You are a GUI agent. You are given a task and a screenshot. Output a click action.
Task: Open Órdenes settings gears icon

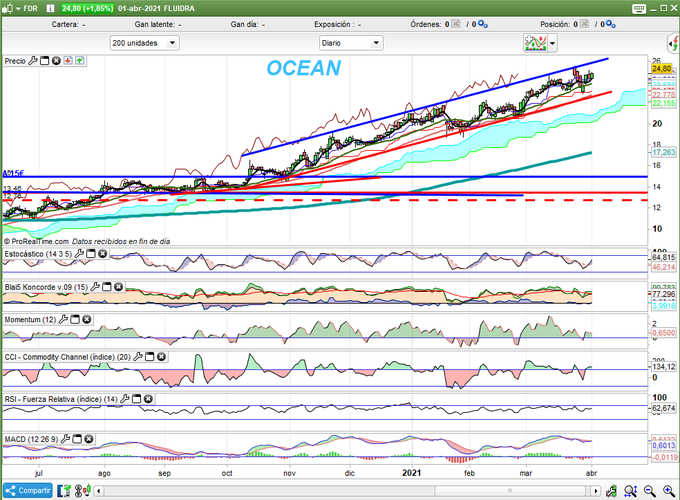[483, 25]
